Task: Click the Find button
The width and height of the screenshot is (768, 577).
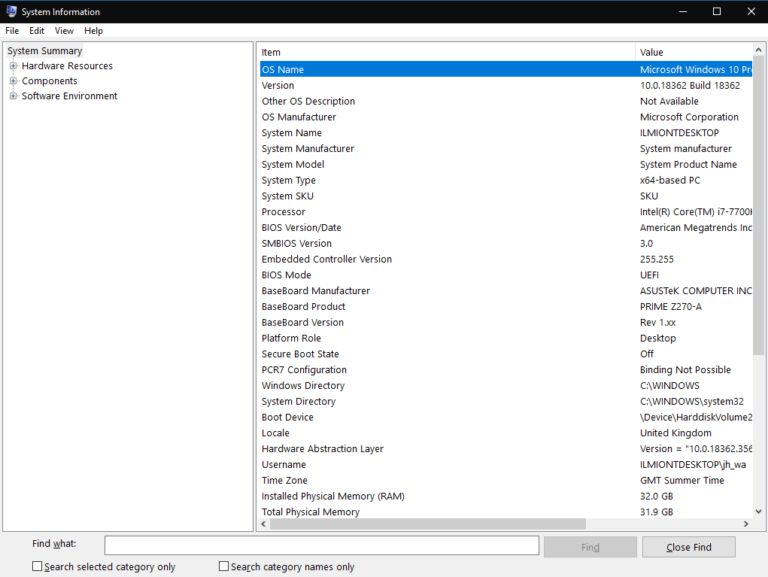Action: tap(590, 547)
